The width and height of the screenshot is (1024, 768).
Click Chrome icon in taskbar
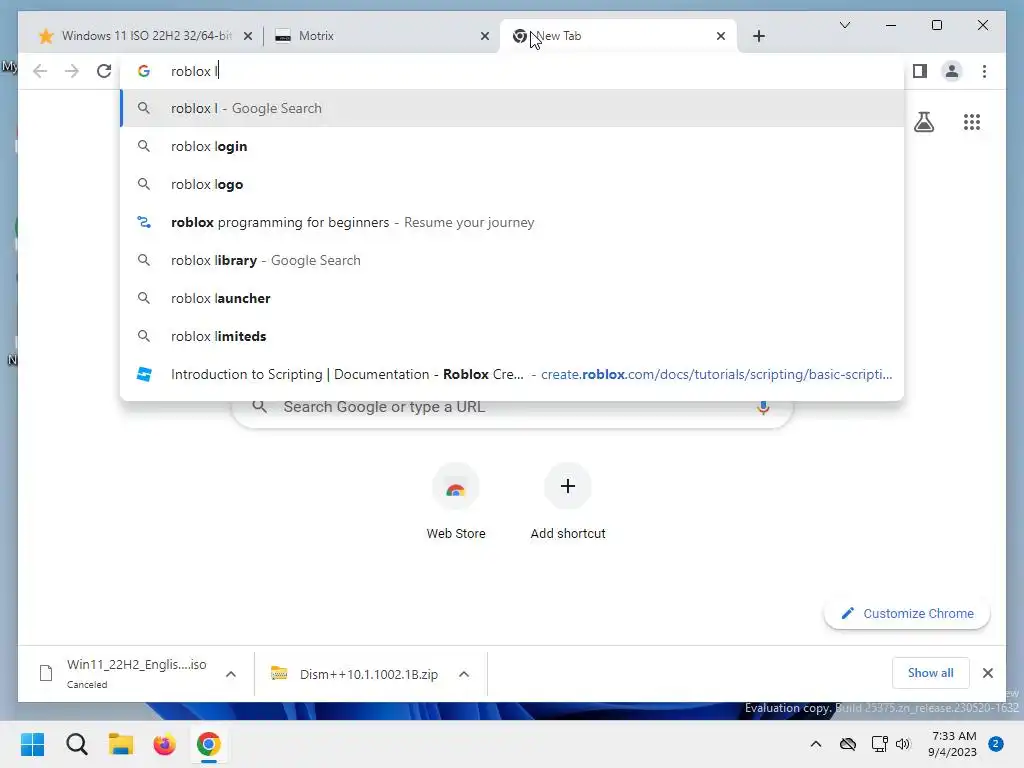(x=208, y=744)
